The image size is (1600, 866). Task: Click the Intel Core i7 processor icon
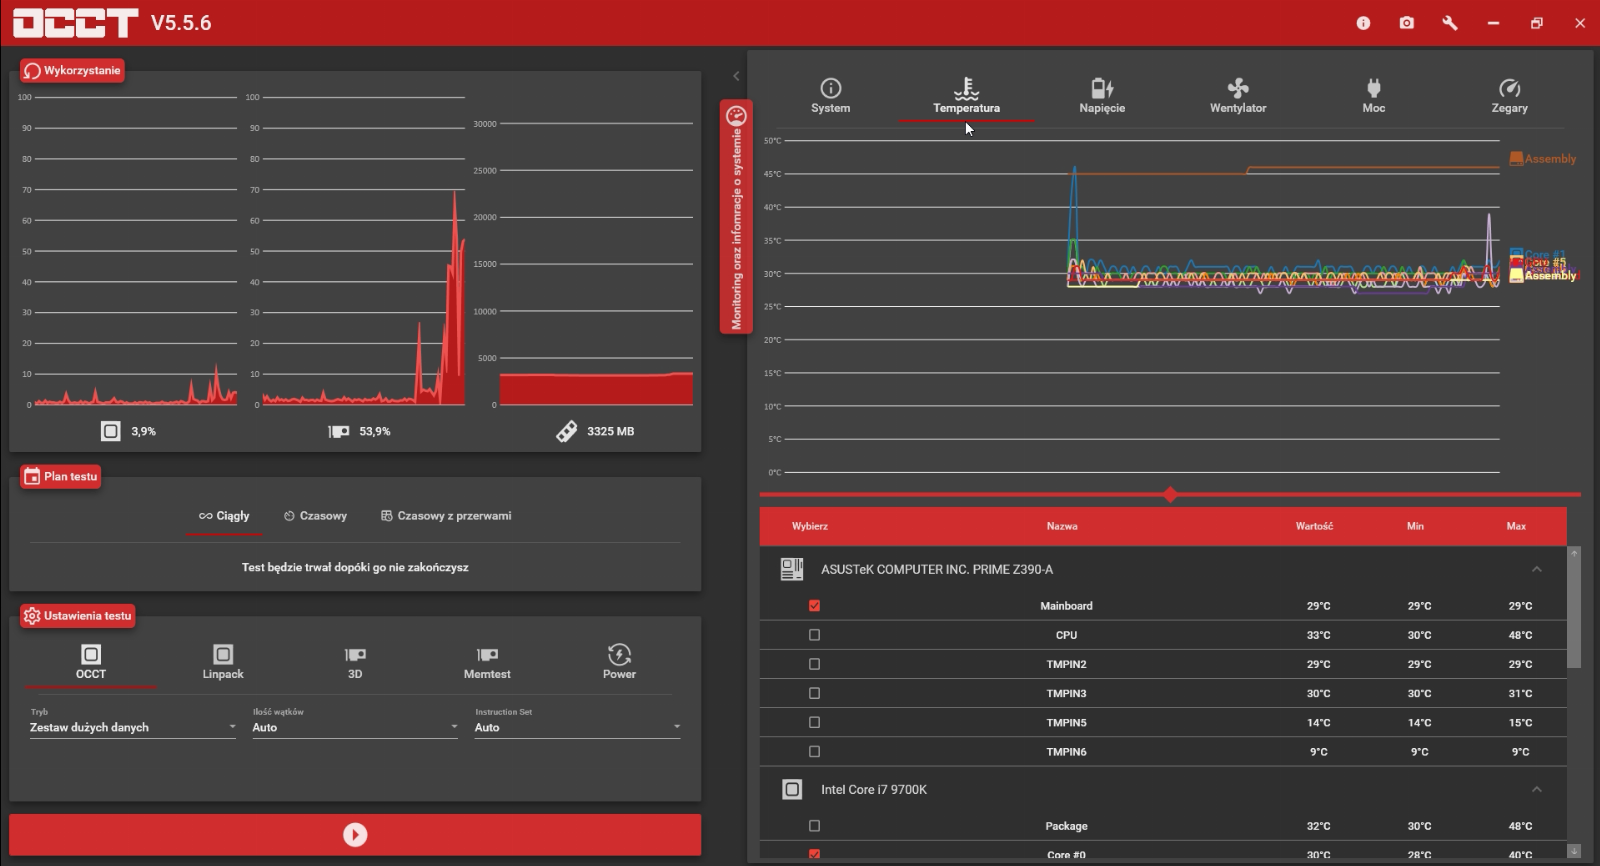coord(792,790)
